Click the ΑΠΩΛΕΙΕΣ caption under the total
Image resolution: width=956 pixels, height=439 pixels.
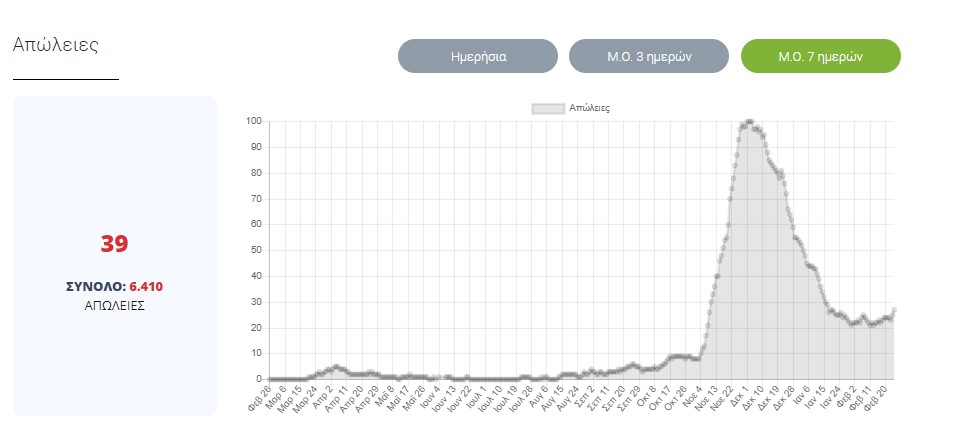[x=115, y=305]
